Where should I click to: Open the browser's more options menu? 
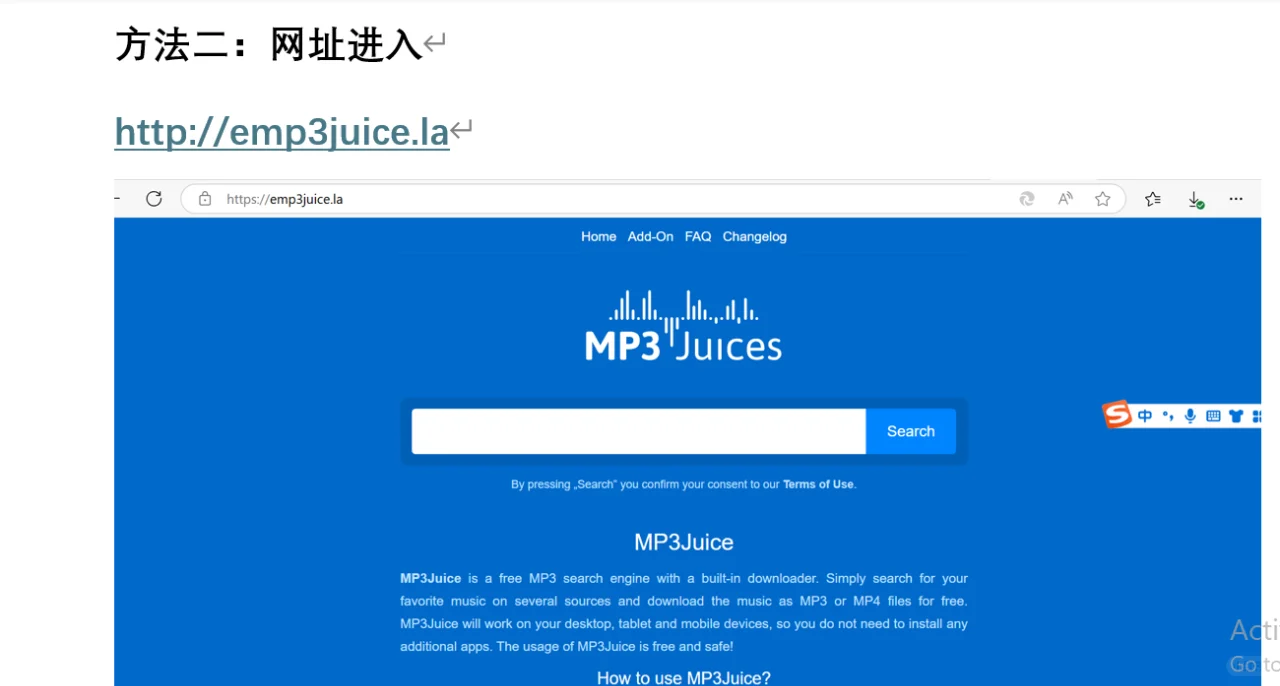click(1236, 198)
